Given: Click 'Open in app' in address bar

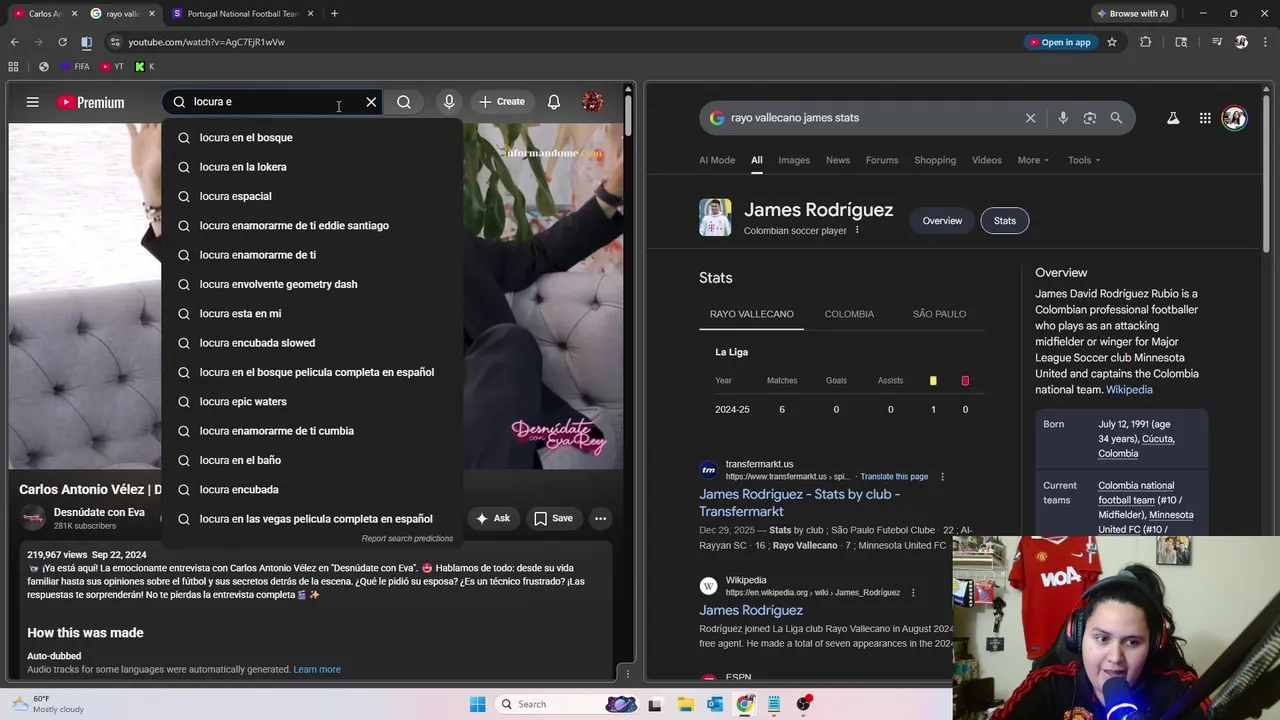Looking at the screenshot, I should coord(1060,42).
